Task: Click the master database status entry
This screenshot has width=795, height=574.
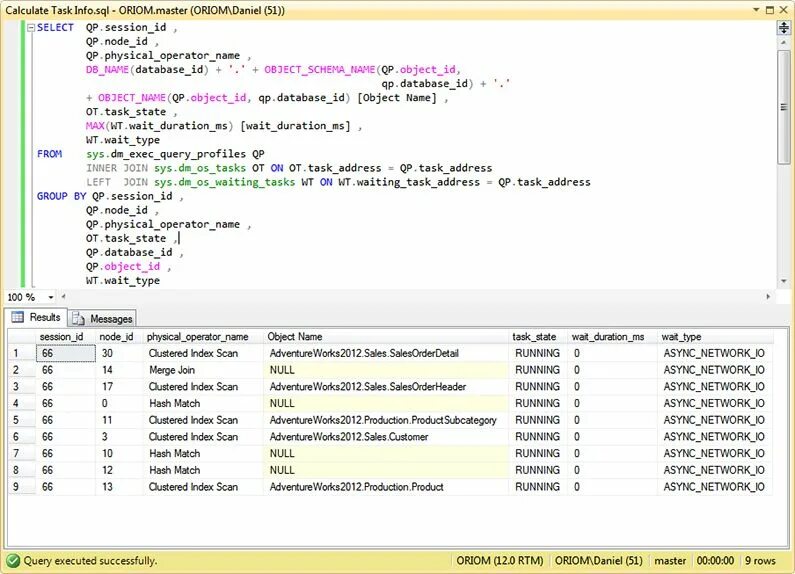Action: tap(670, 561)
